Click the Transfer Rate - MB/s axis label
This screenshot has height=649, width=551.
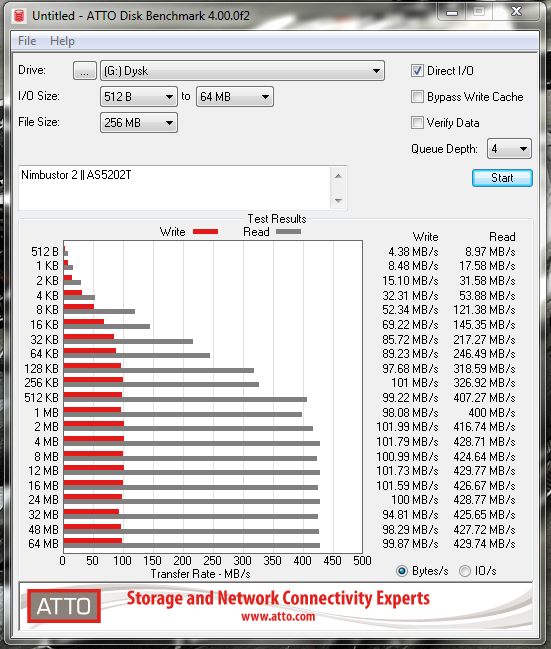coord(200,574)
